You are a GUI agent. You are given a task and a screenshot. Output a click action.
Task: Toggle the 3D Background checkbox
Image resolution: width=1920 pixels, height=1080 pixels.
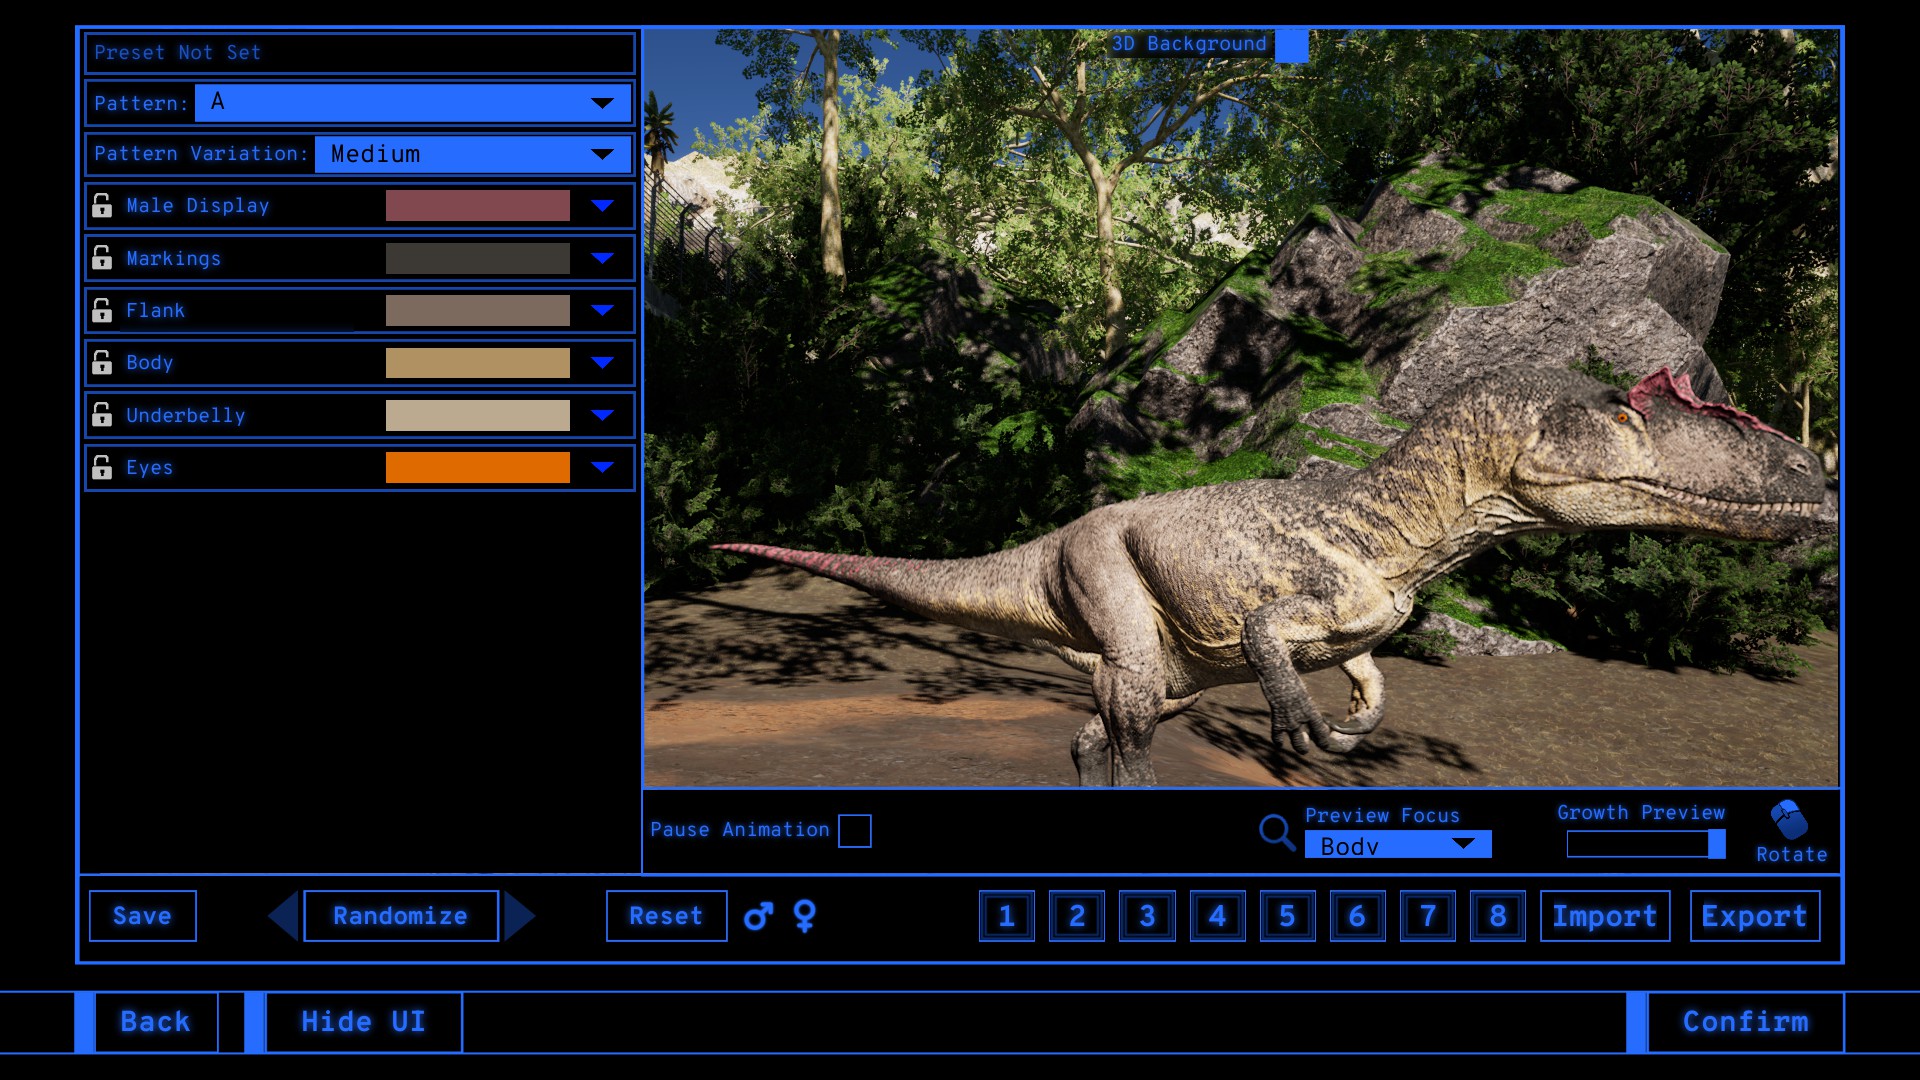pyautogui.click(x=1291, y=45)
